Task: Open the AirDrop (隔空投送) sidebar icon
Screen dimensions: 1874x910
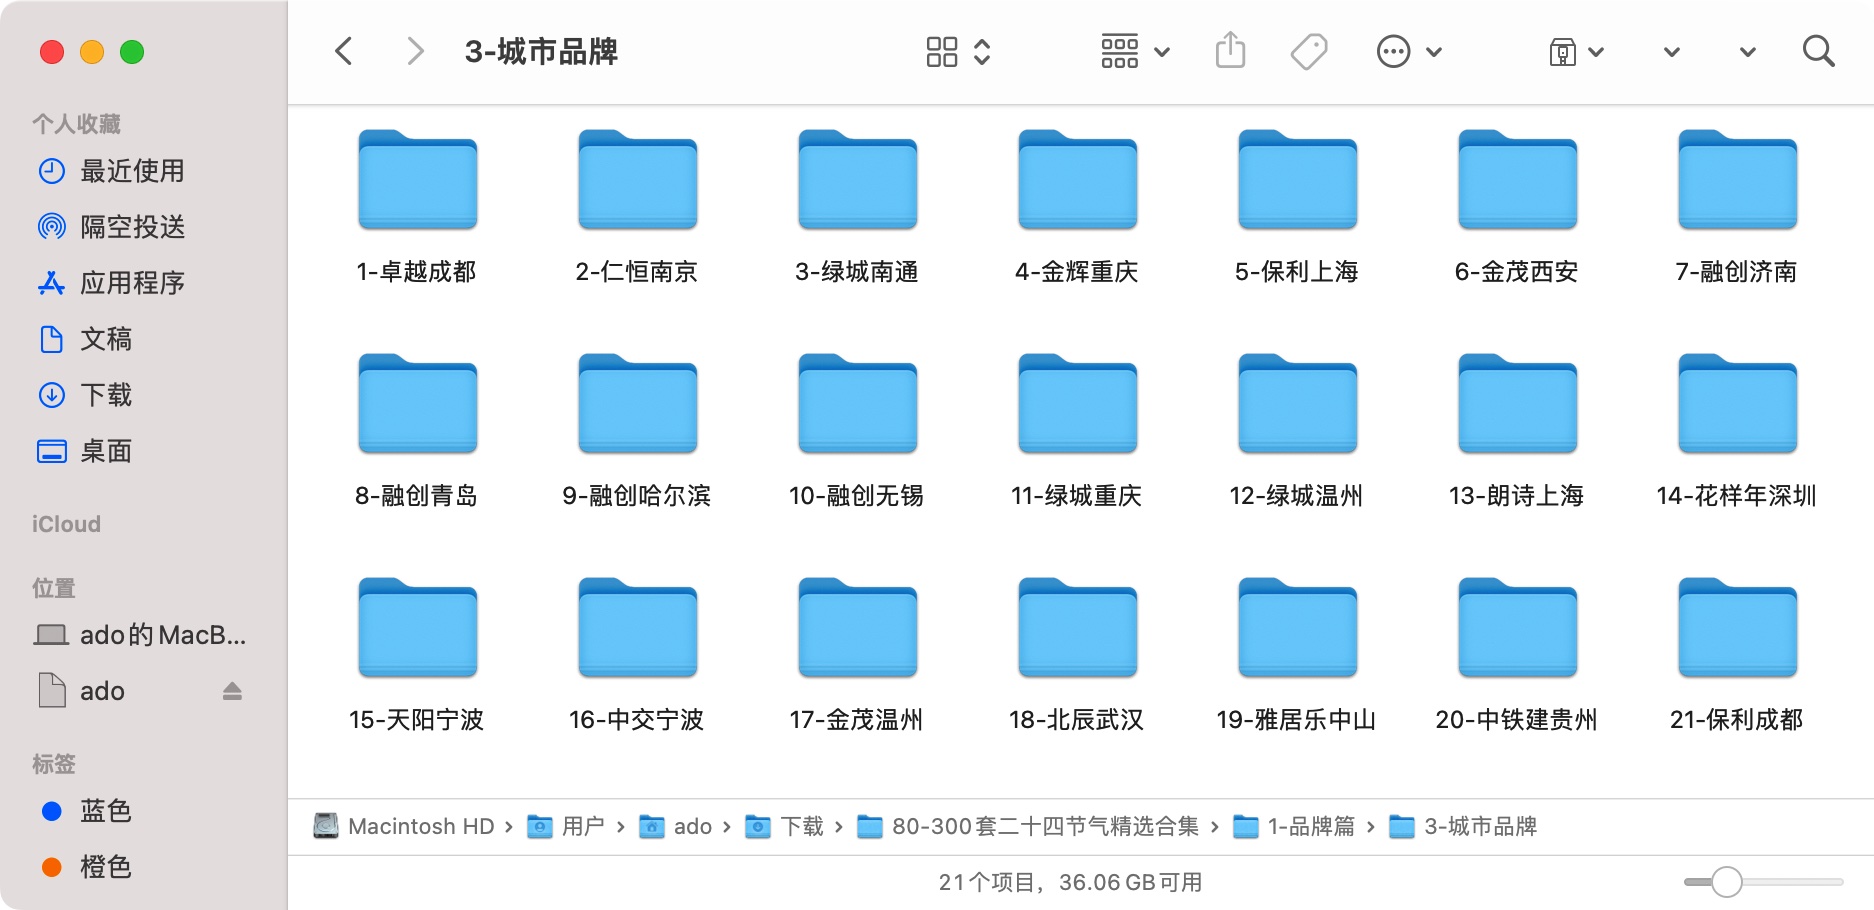Action: click(x=132, y=227)
